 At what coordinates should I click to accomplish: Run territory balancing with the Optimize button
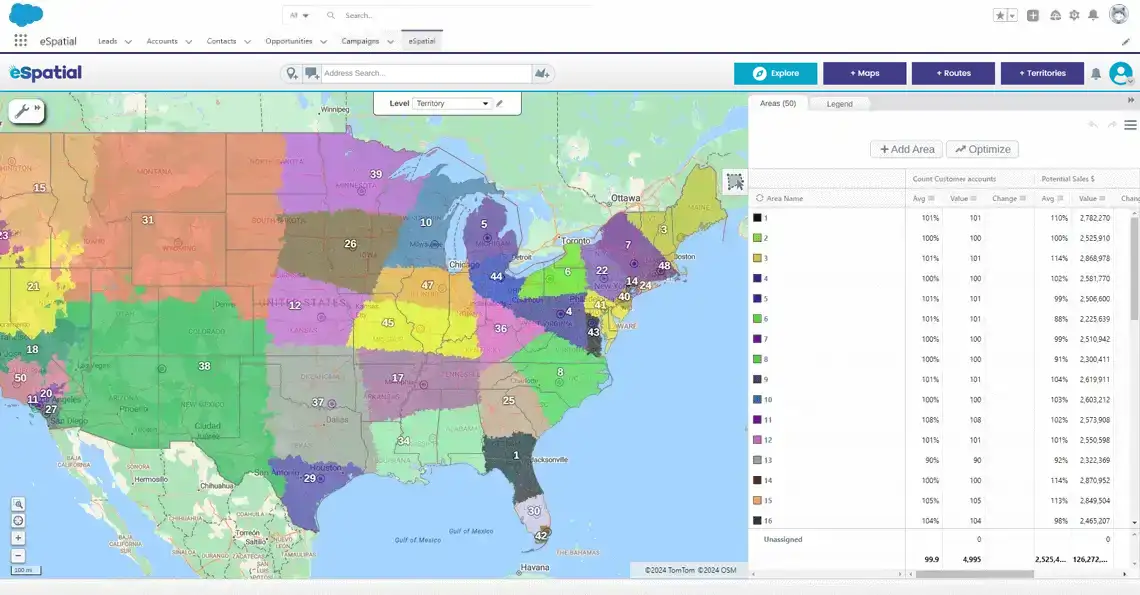(982, 148)
